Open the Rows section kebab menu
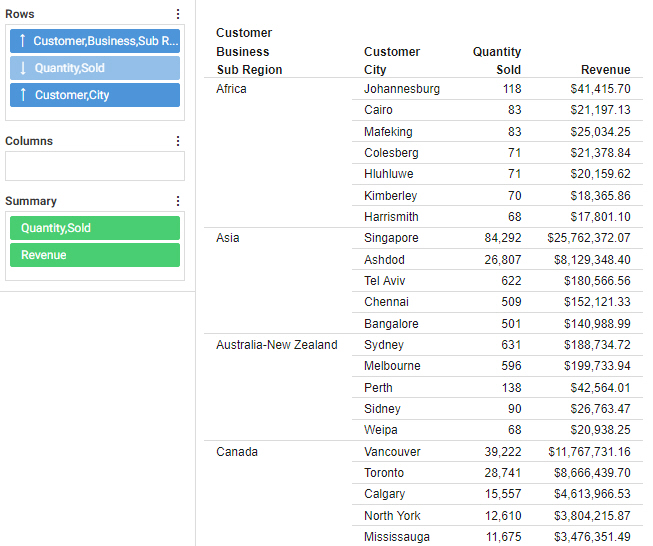Viewport: 653px width, 546px height. pos(178,14)
